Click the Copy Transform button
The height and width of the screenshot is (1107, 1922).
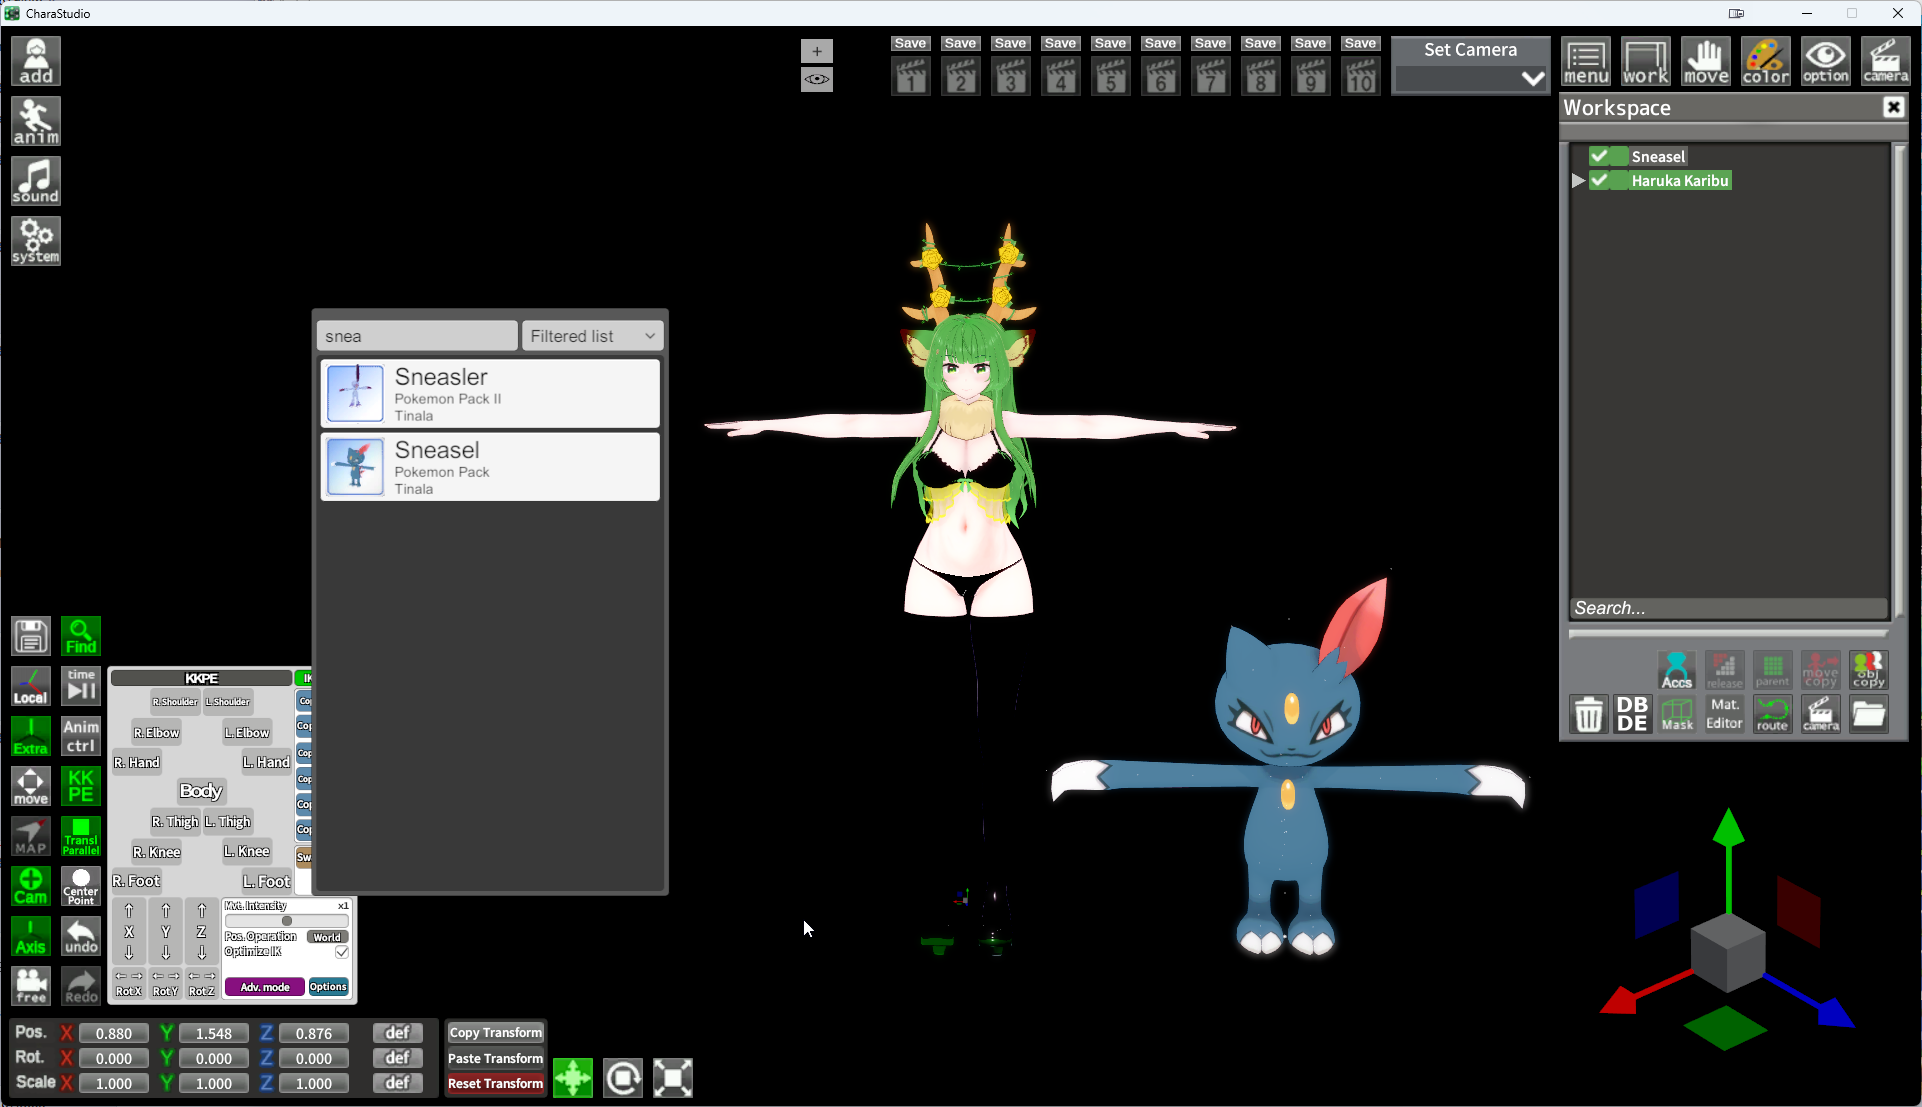[495, 1033]
